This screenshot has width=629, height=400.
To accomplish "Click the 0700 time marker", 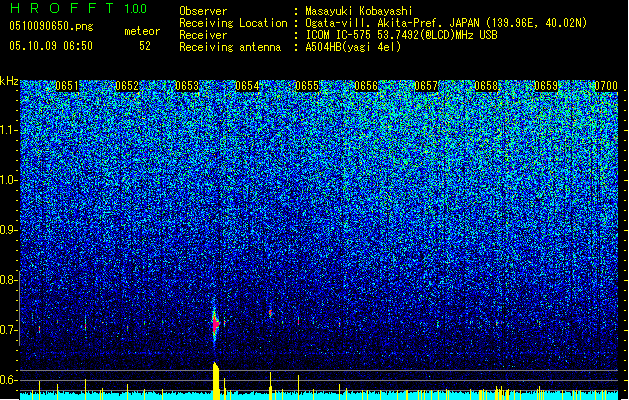I will pos(606,86).
